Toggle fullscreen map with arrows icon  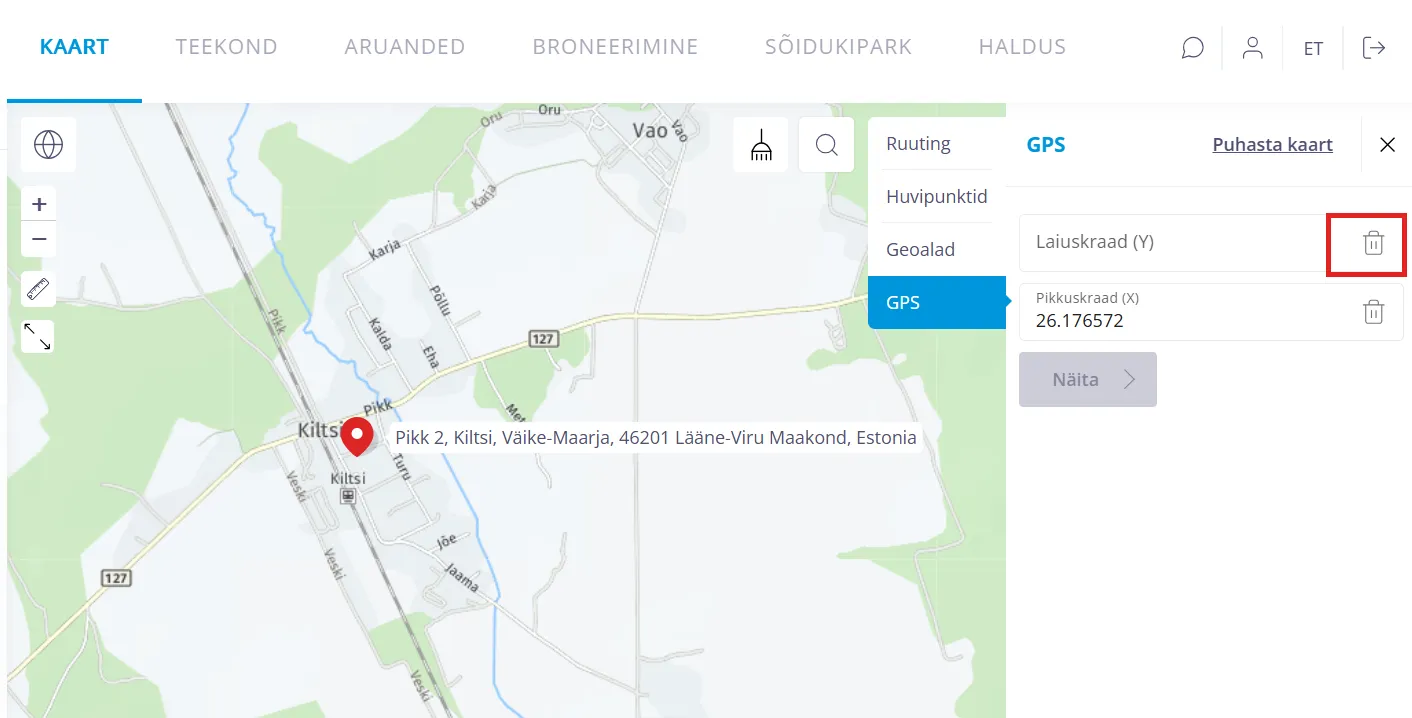pos(38,336)
